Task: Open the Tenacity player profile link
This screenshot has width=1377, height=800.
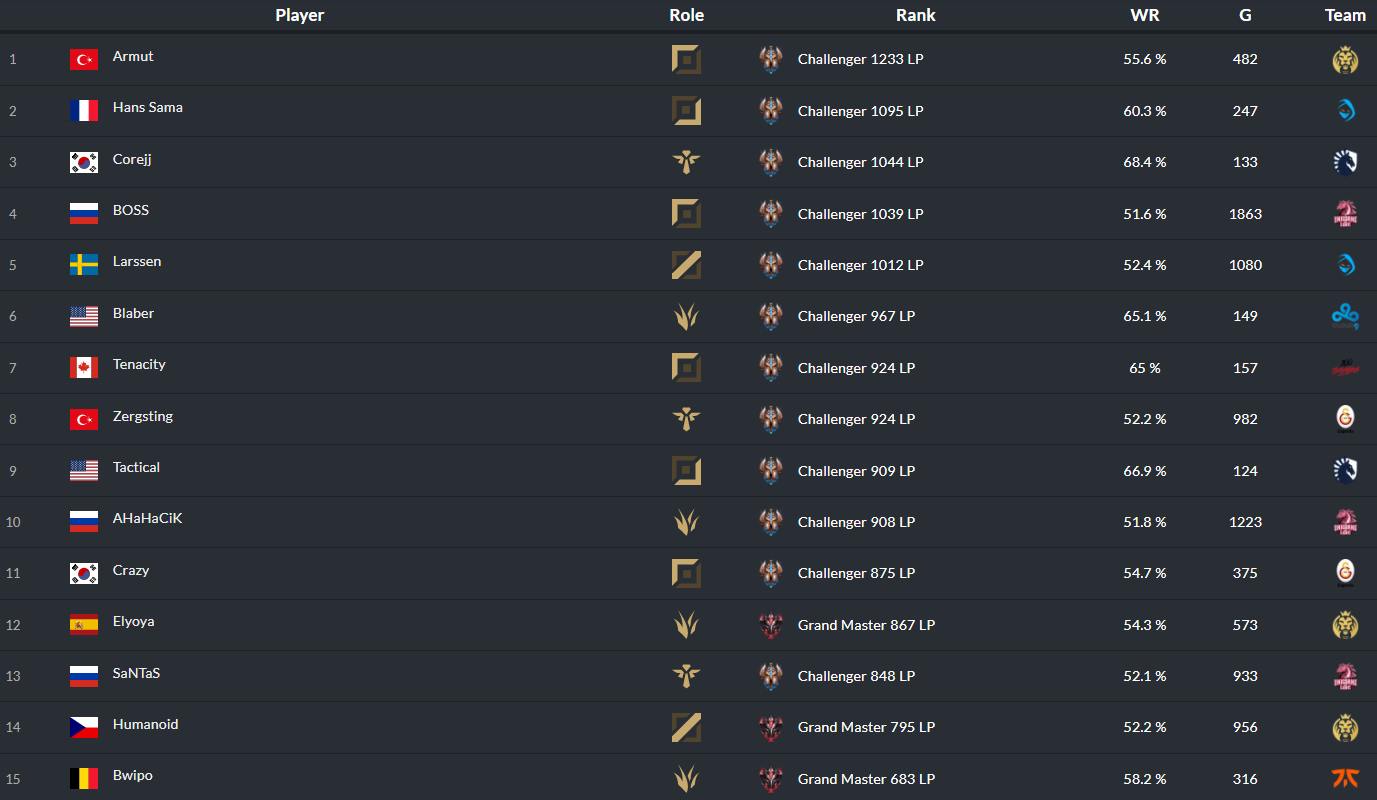Action: (139, 364)
